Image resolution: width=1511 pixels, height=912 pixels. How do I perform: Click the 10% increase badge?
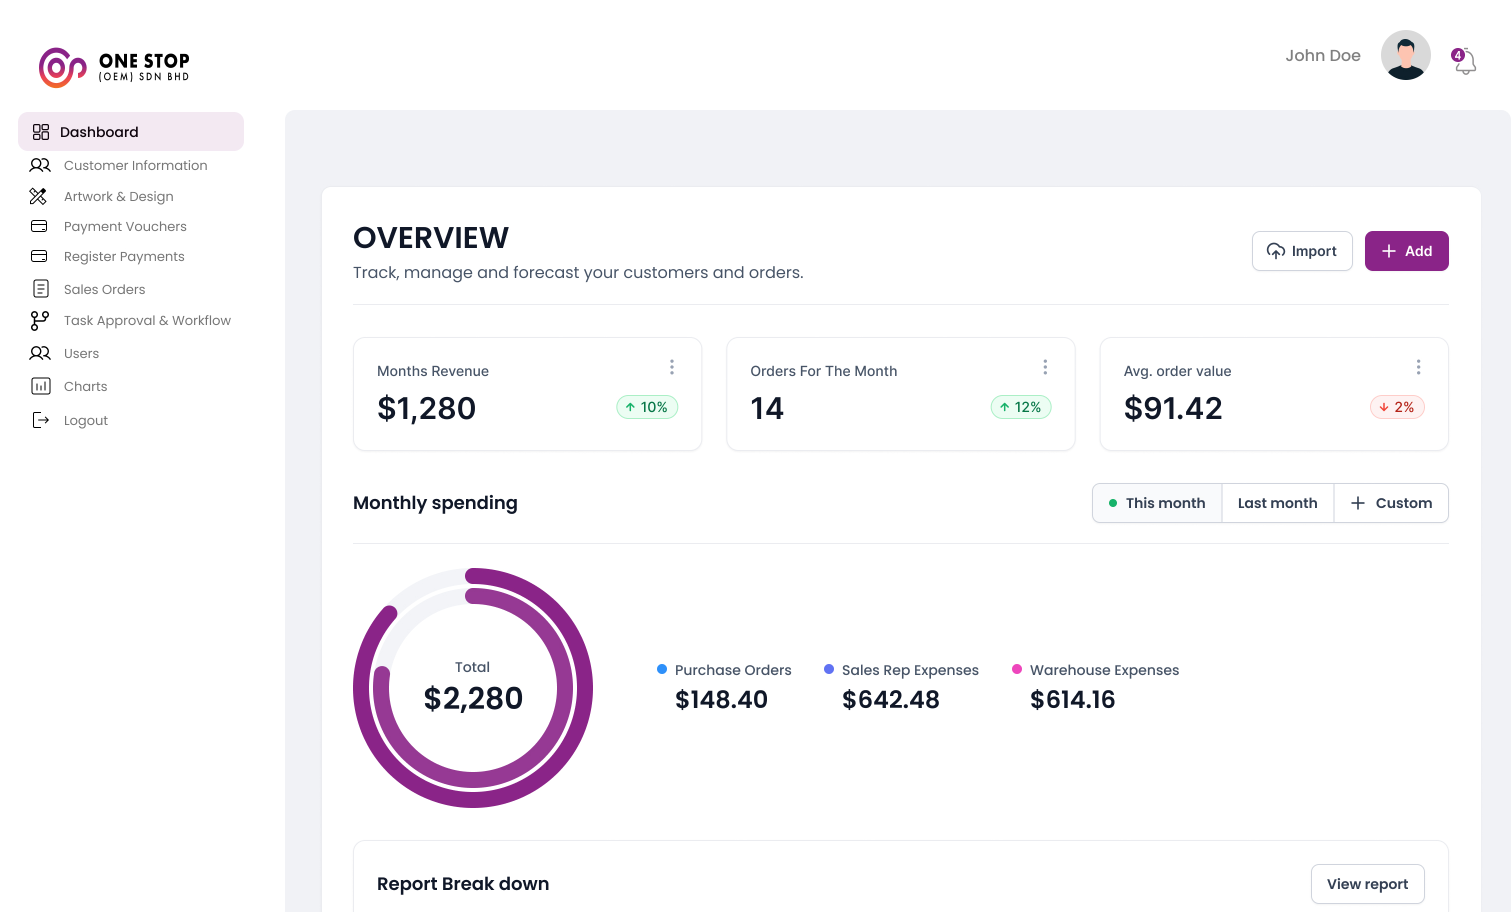pos(647,407)
